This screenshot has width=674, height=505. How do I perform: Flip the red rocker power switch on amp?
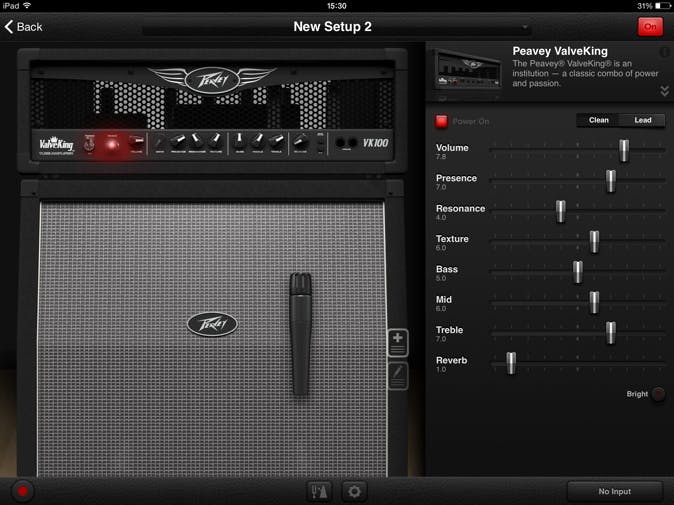click(x=136, y=143)
